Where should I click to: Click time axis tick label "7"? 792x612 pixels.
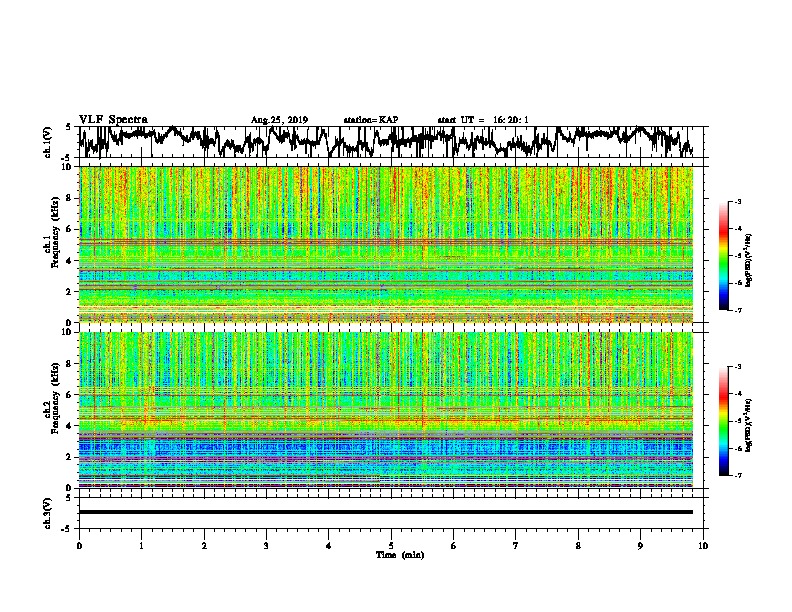[x=516, y=546]
